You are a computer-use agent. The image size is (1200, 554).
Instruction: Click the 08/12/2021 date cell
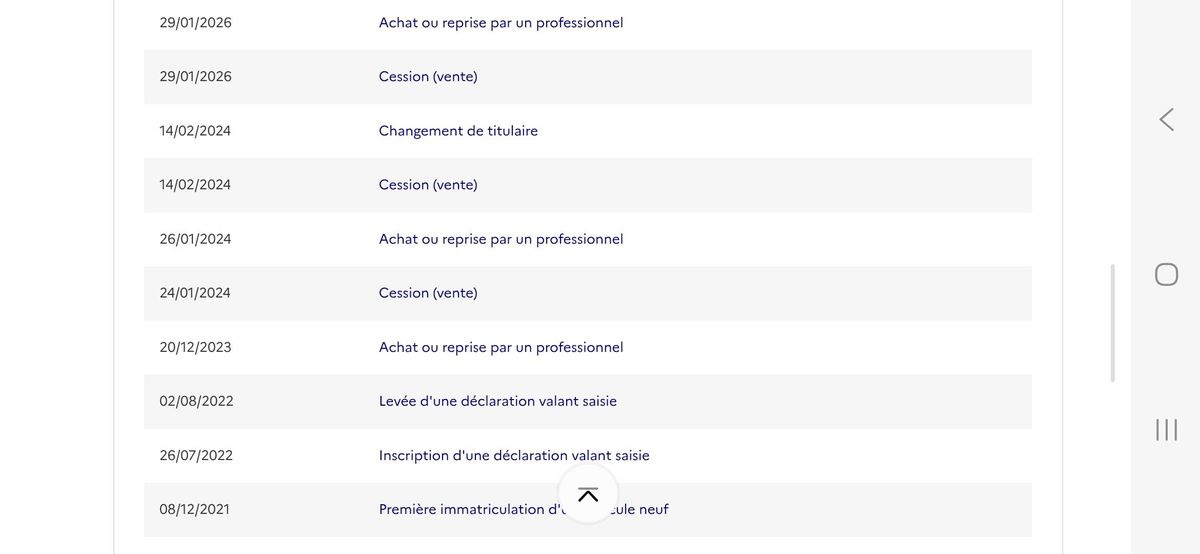click(x=194, y=509)
